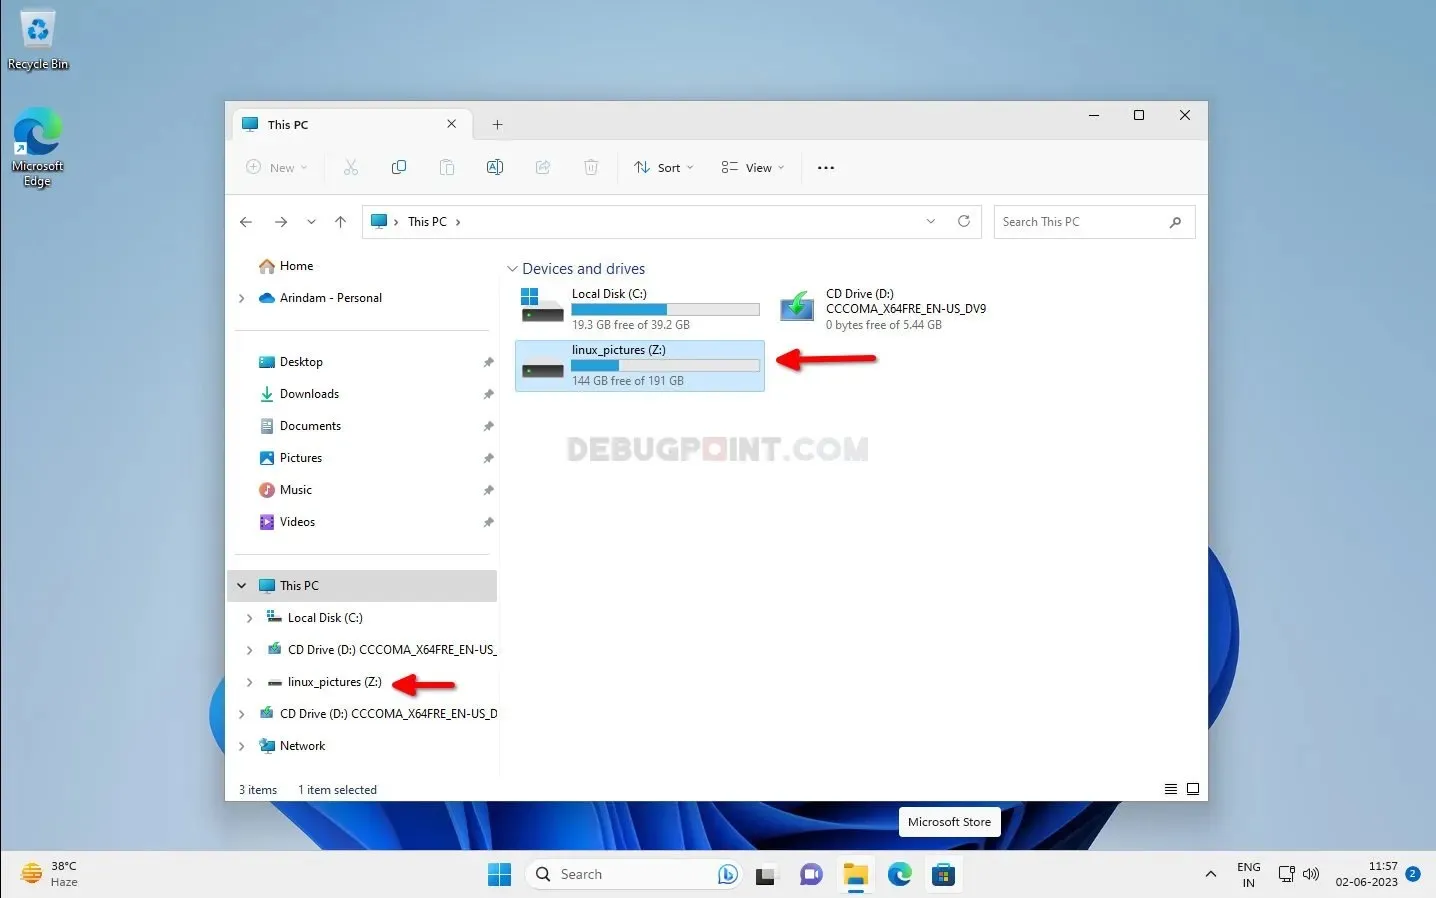Click inside the Search This PC box
Viewport: 1436px width, 898px height.
point(1080,221)
